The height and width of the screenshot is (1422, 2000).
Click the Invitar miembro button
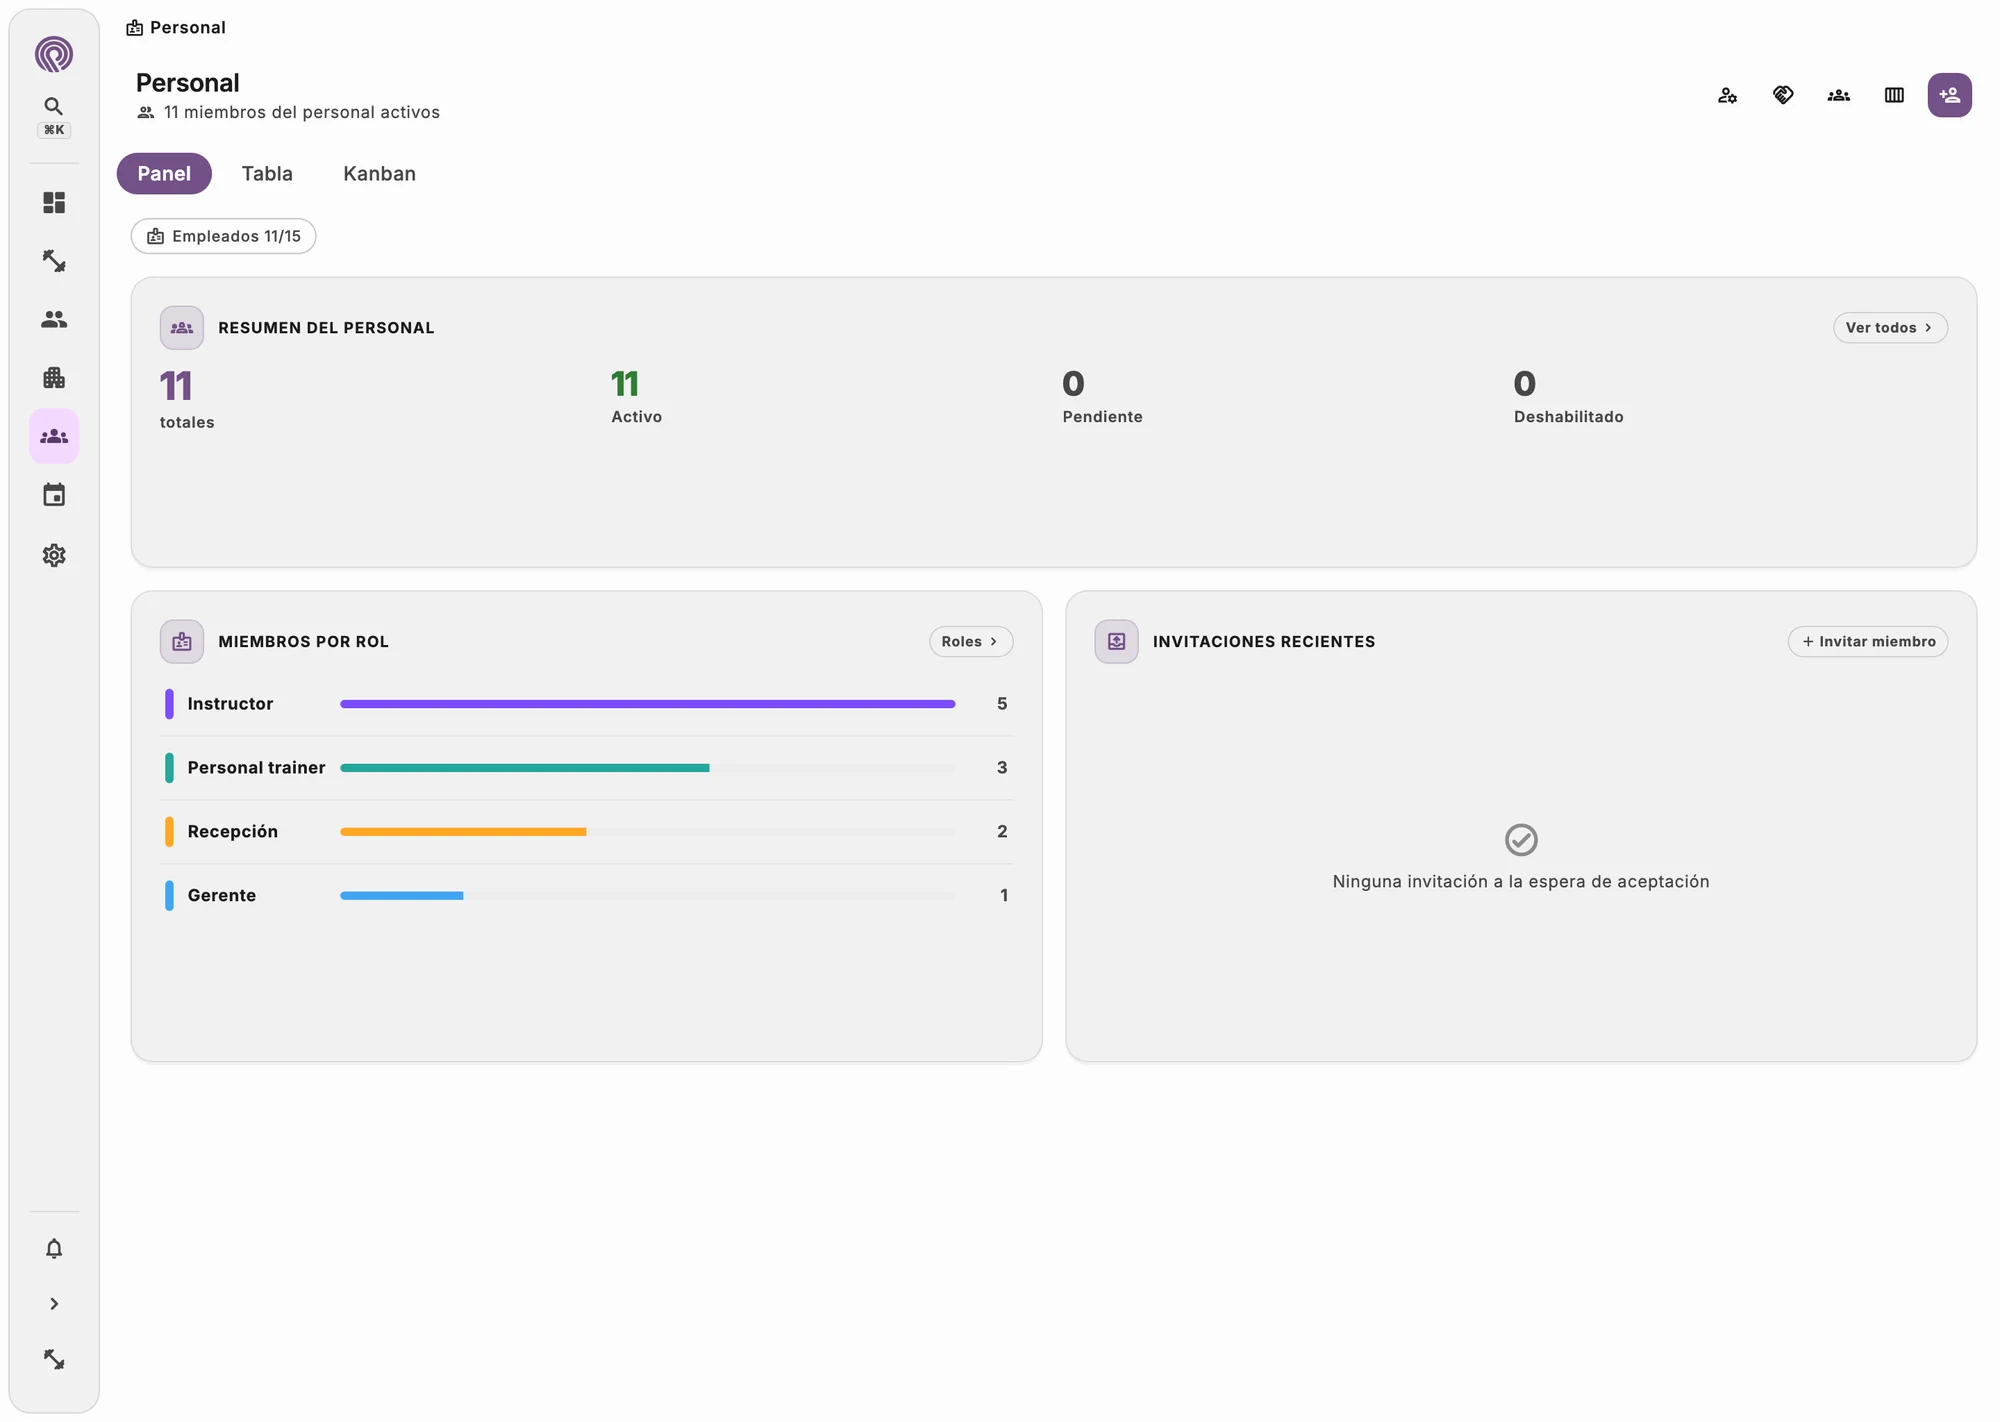point(1867,642)
